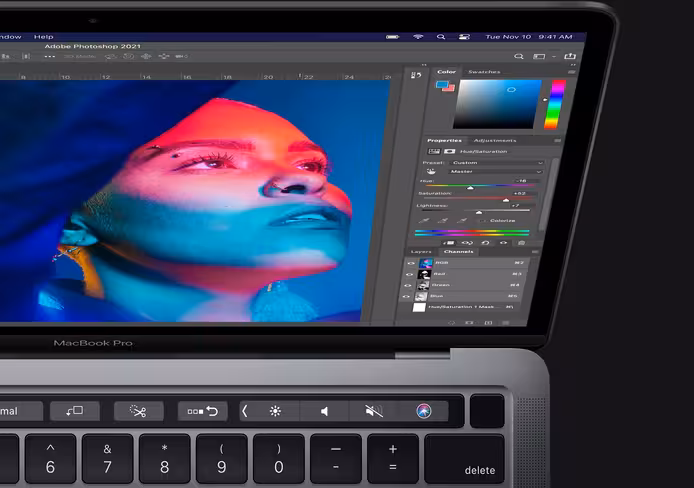The image size is (694, 488).
Task: Toggle visibility of the Blue channel
Action: point(406,296)
